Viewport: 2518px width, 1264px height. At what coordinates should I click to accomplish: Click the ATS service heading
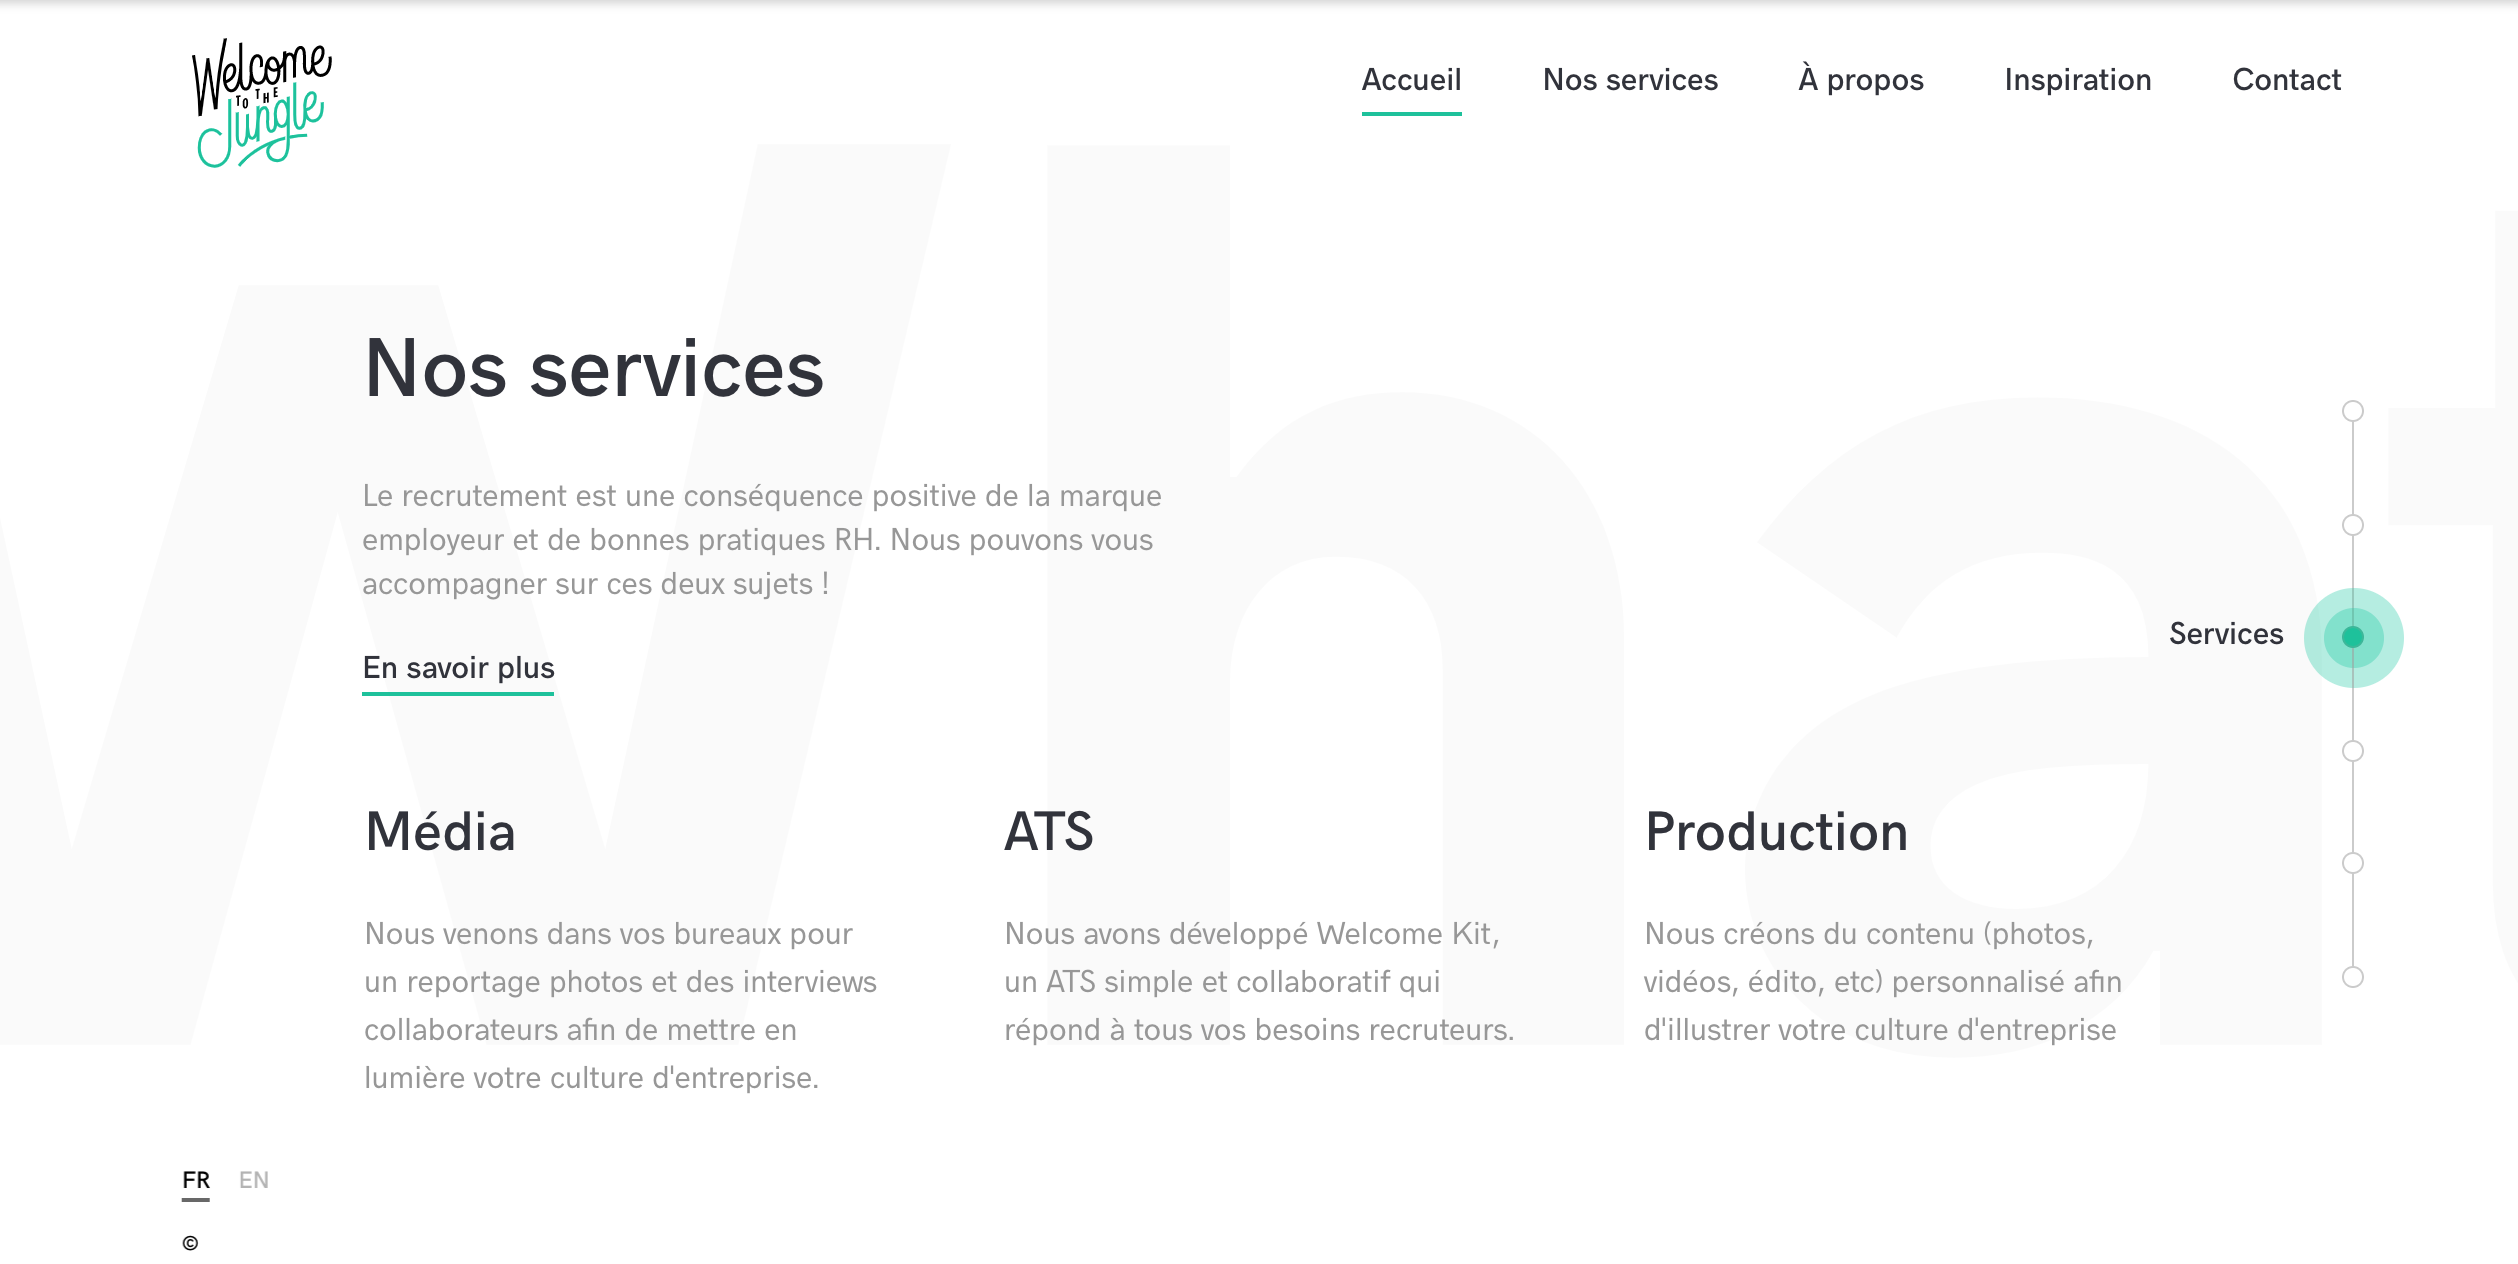point(1049,832)
